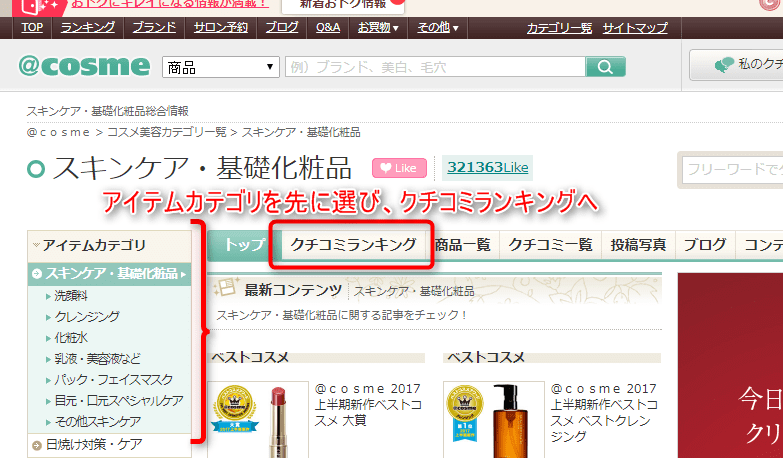Select その他スキンケア category
Screen dimensions: 783x458
pyautogui.click(x=97, y=422)
